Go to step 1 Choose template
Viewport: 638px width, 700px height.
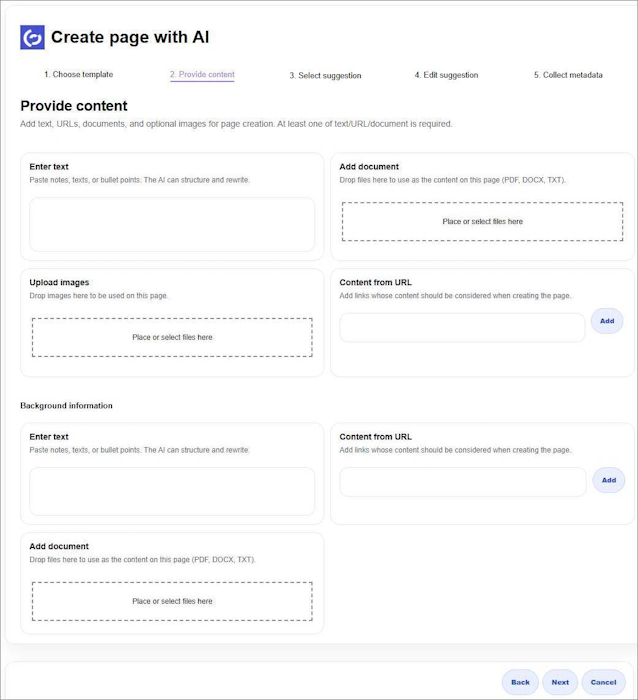tap(78, 75)
